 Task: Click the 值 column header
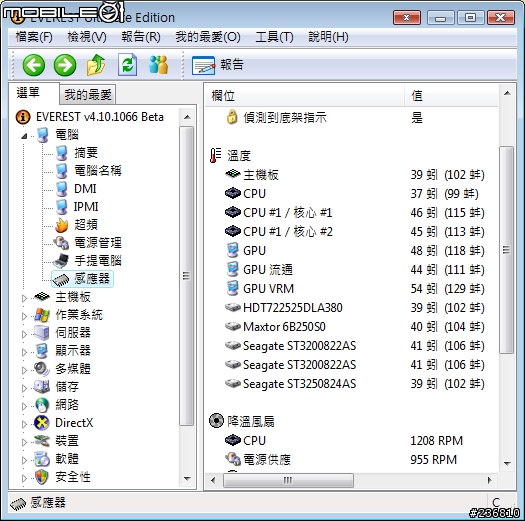coord(451,96)
